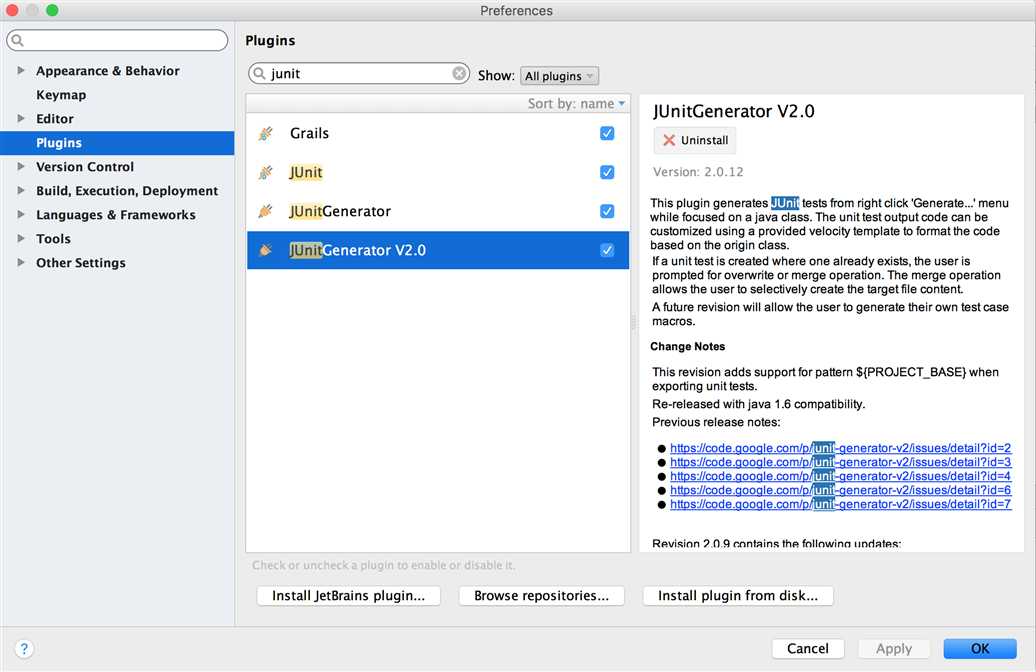
Task: Select Build, Execution, Deployment label
Action: click(127, 191)
